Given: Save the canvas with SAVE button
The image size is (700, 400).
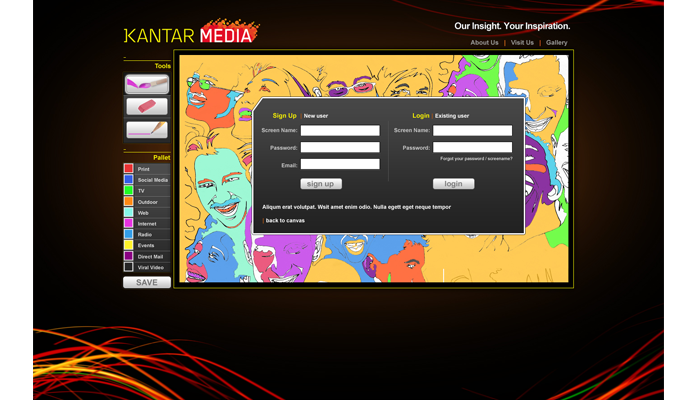Looking at the screenshot, I should point(147,282).
